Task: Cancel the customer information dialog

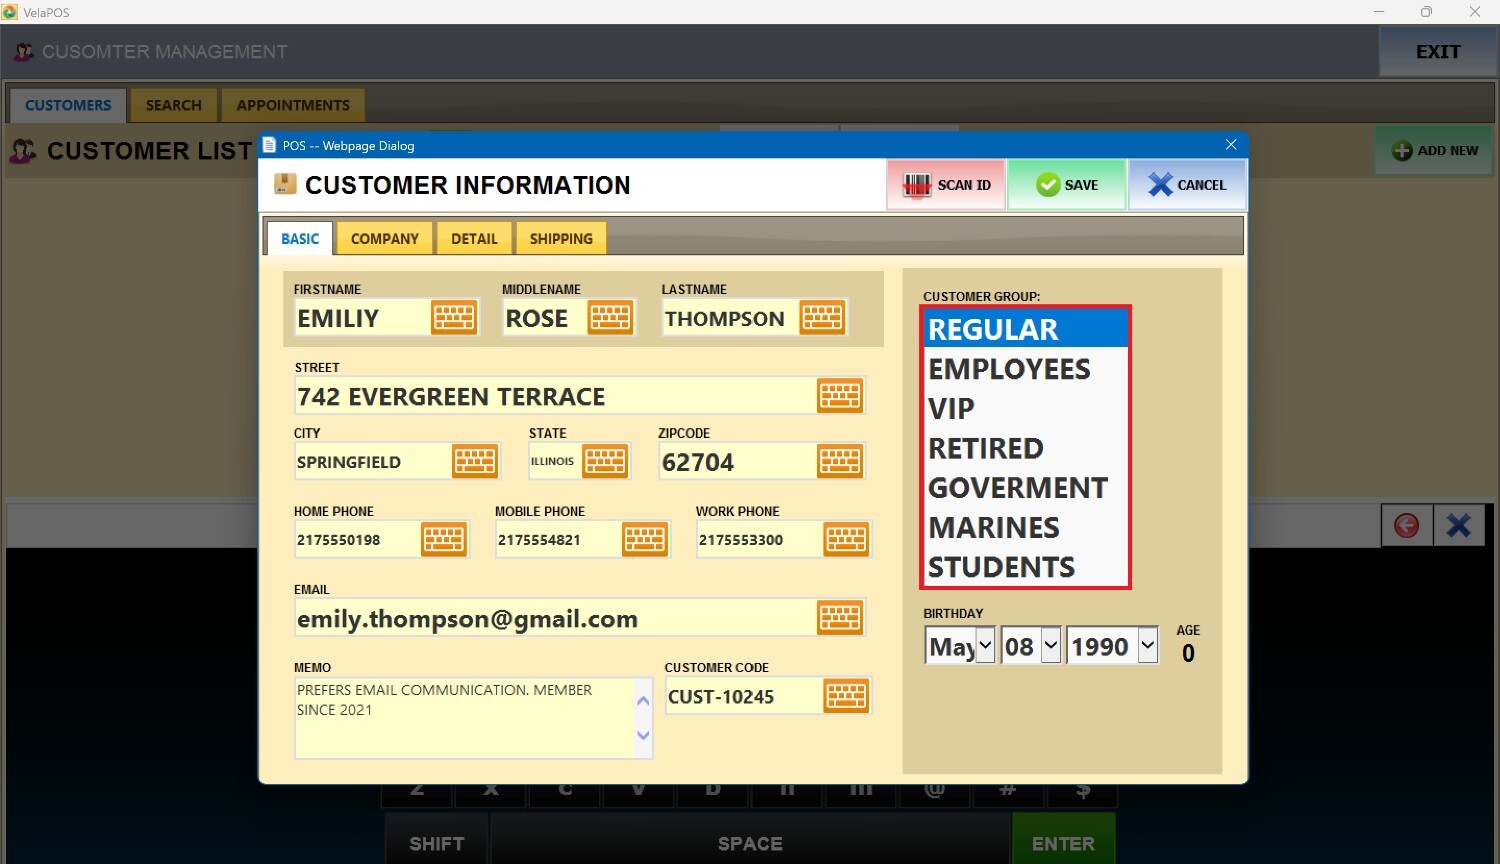Action: tap(1187, 185)
